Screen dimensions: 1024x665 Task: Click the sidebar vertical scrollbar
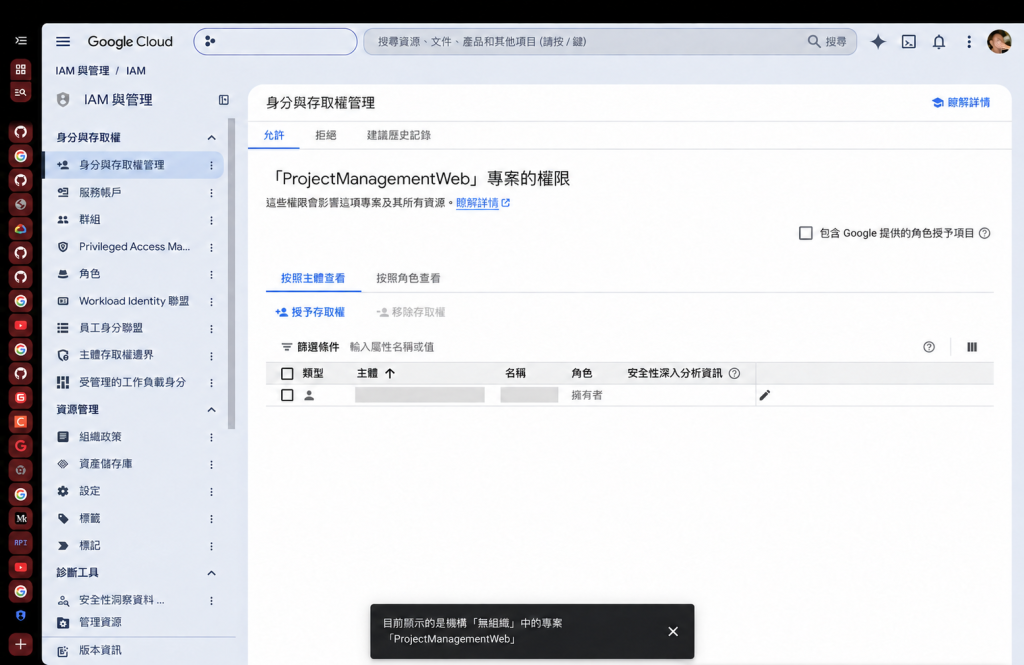pos(231,274)
